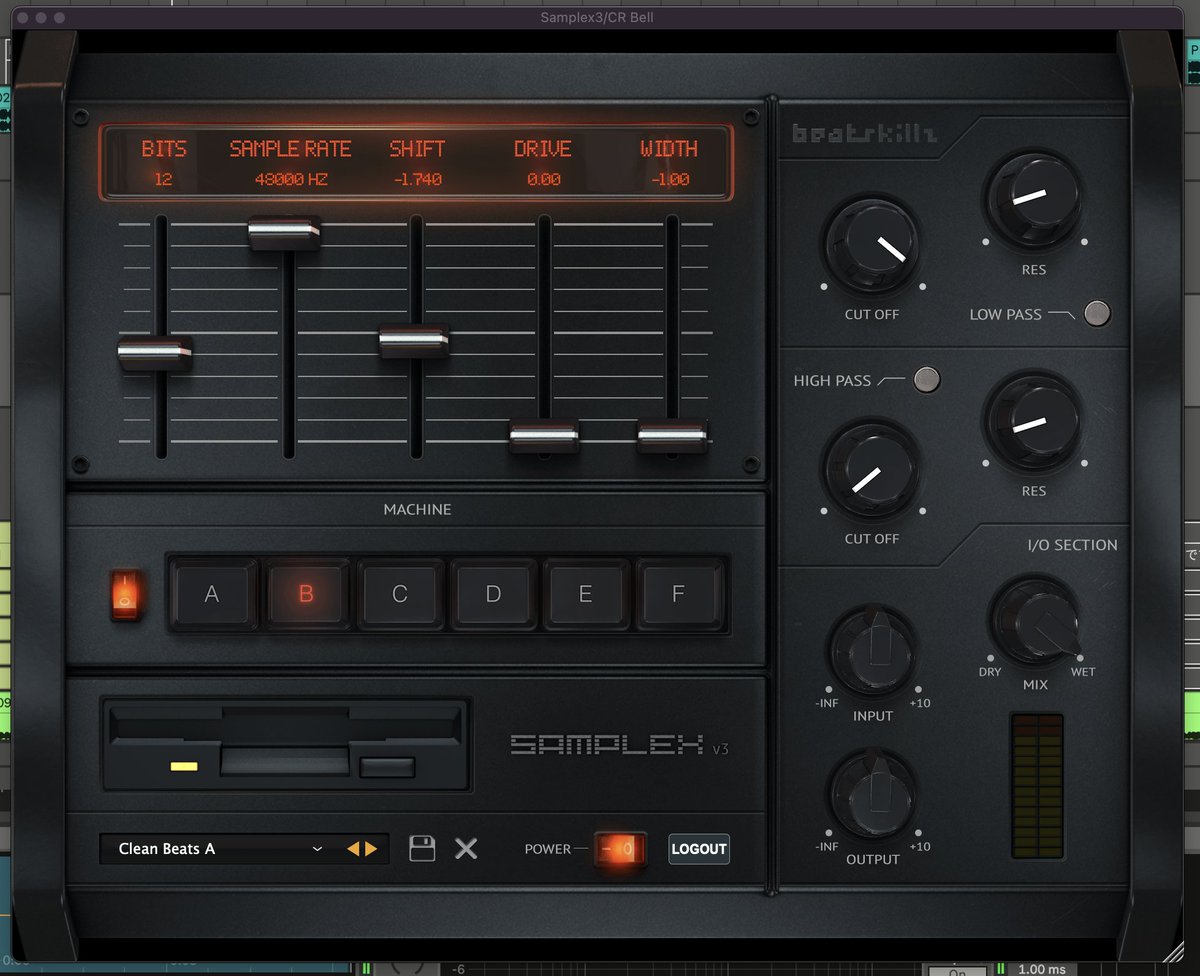Image resolution: width=1200 pixels, height=976 pixels.
Task: Click the high pass CUT OFF knob
Action: click(x=871, y=471)
